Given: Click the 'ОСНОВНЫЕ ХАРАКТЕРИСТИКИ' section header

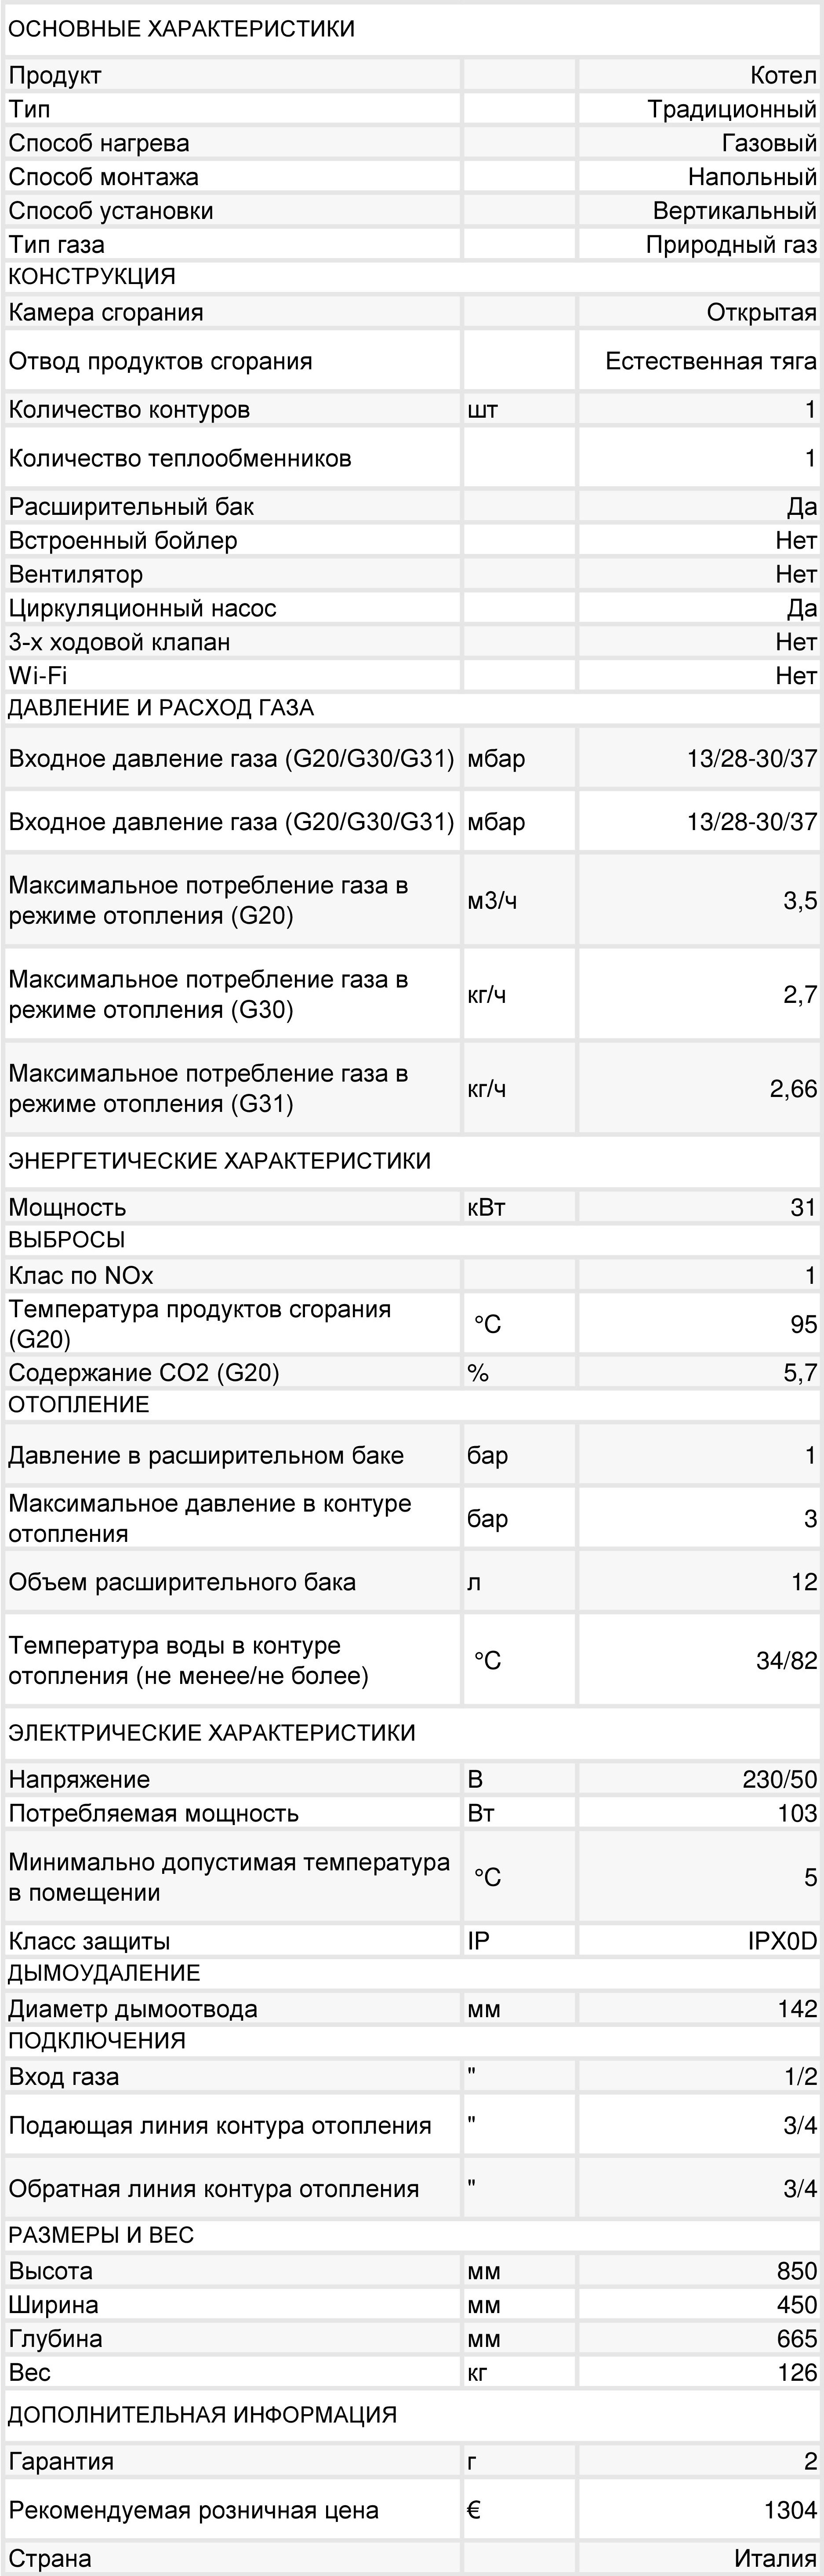Looking at the screenshot, I should tap(181, 29).
